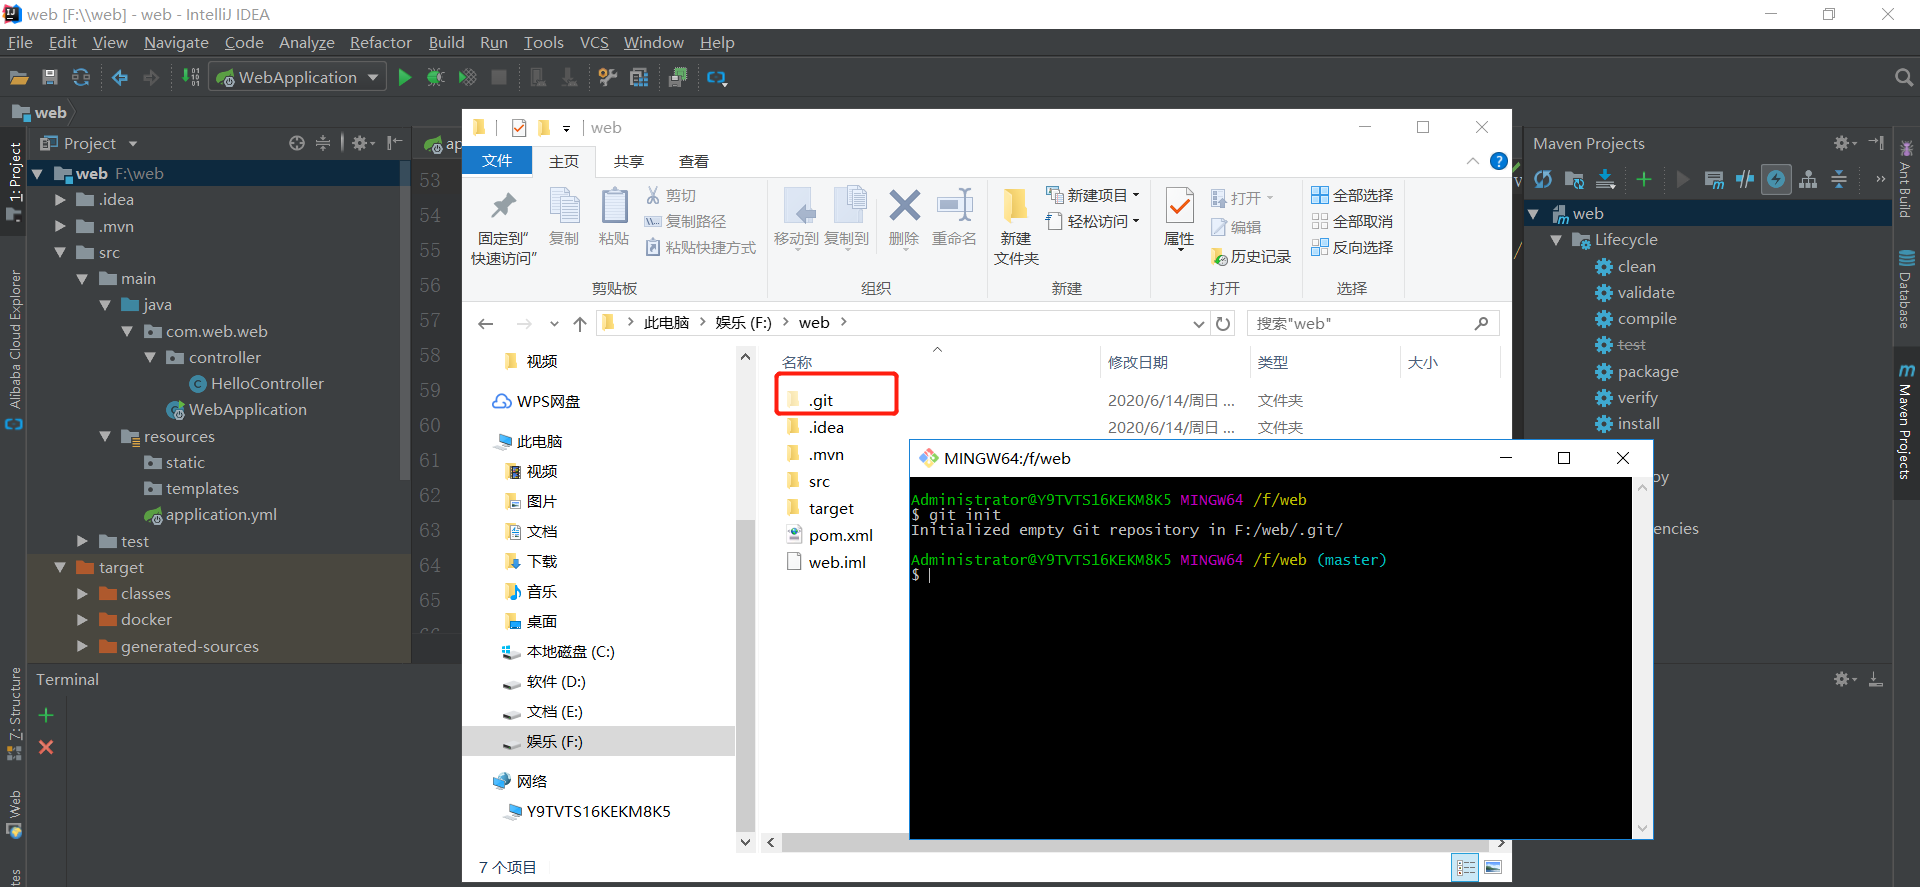Execute Maven goal icon
This screenshot has height=887, width=1920.
[1714, 179]
